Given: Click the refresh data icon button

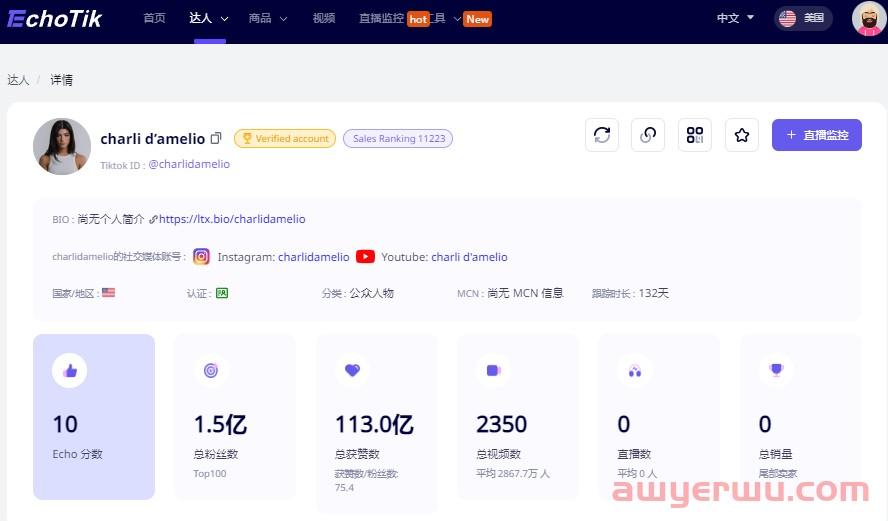Looking at the screenshot, I should 602,135.
